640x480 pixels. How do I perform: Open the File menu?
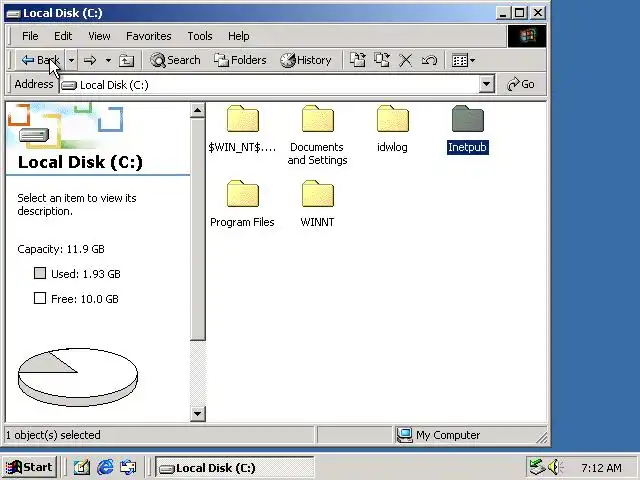[x=30, y=36]
